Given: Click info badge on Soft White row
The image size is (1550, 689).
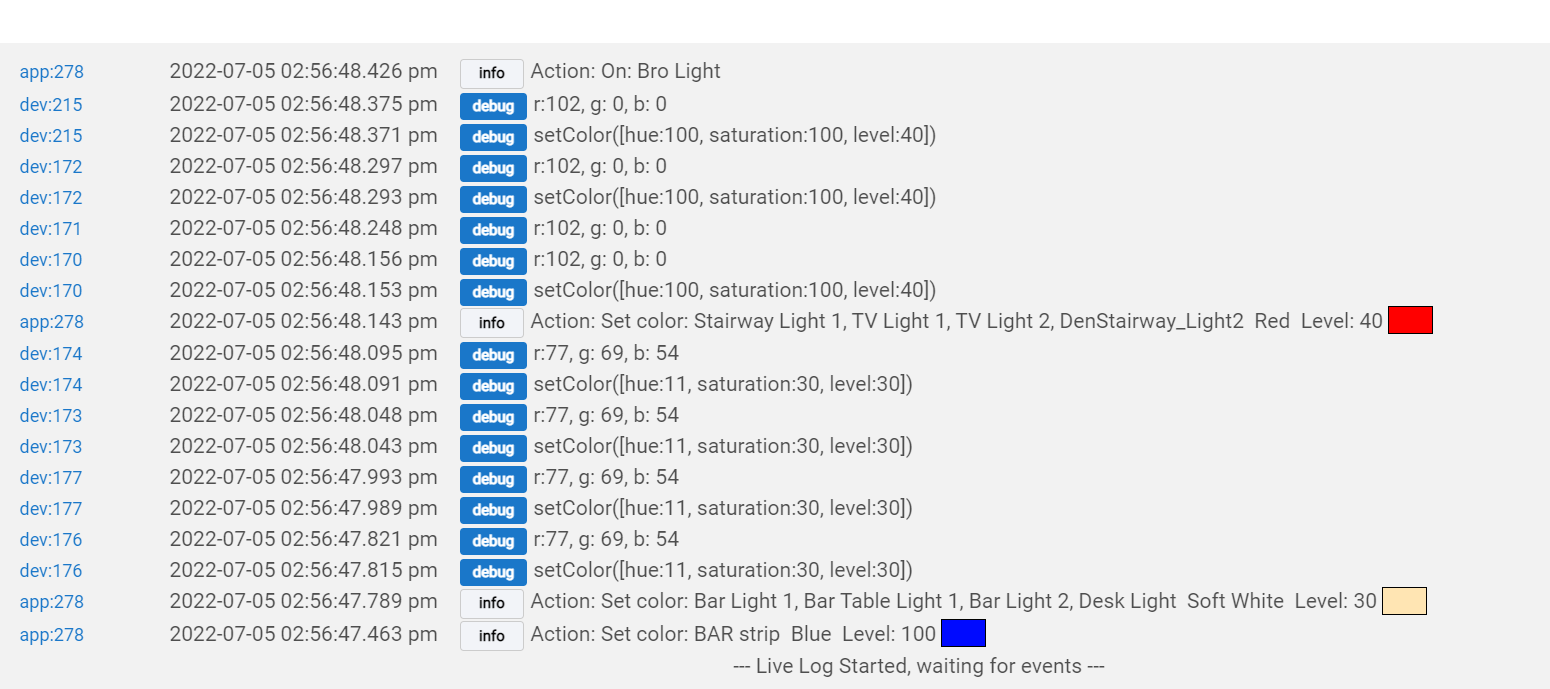Looking at the screenshot, I should (491, 603).
